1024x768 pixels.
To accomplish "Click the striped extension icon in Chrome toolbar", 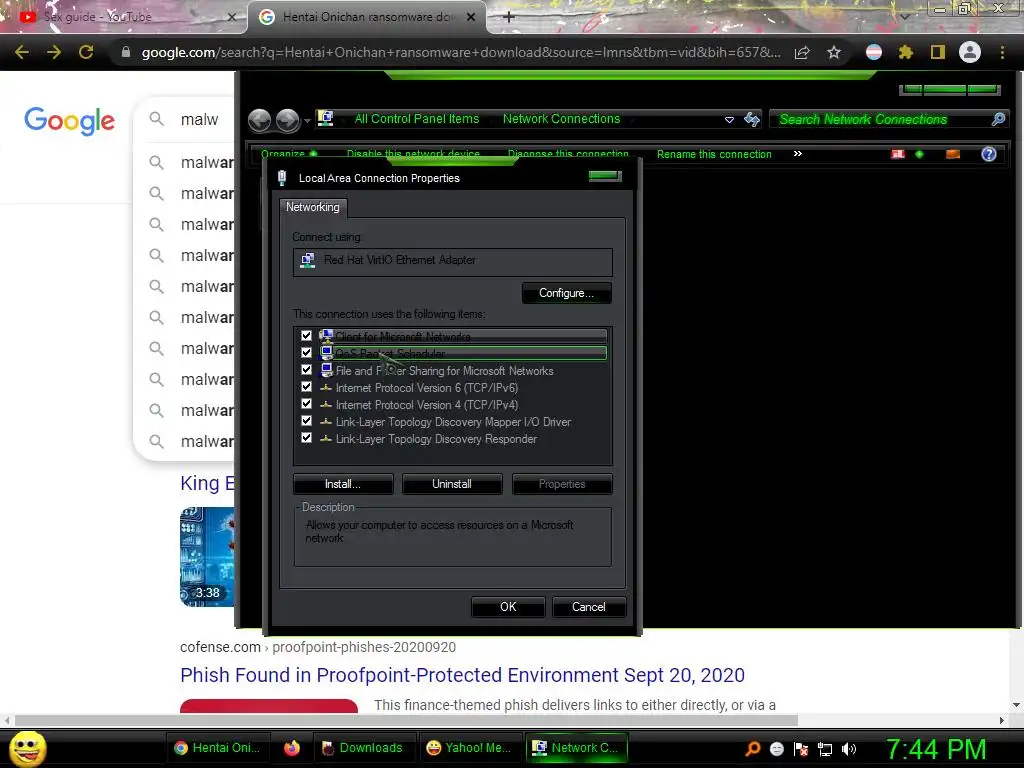I will click(874, 52).
